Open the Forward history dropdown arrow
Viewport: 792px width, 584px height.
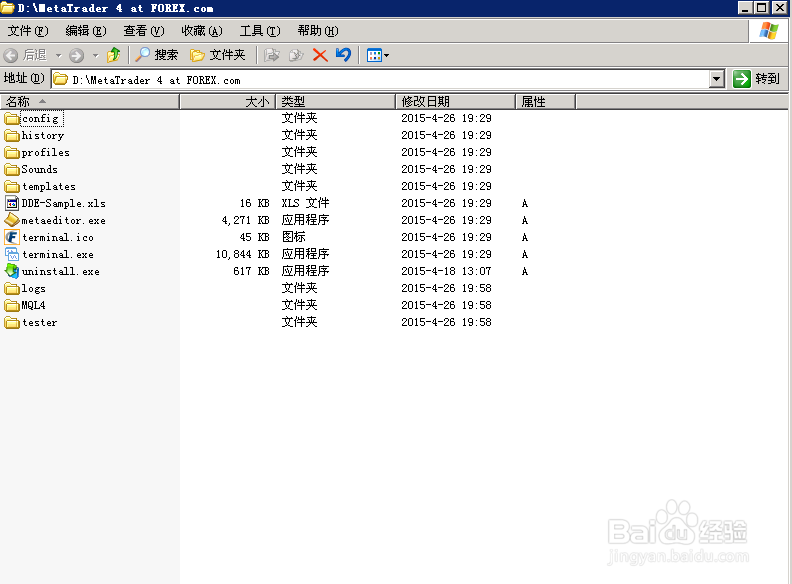pos(95,55)
